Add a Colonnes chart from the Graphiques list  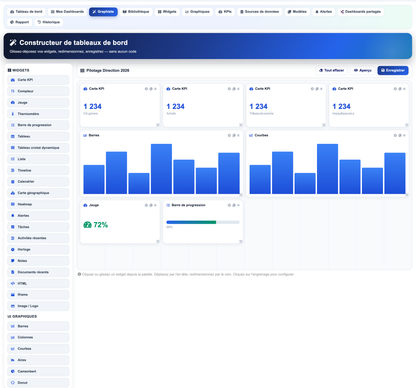(38, 337)
